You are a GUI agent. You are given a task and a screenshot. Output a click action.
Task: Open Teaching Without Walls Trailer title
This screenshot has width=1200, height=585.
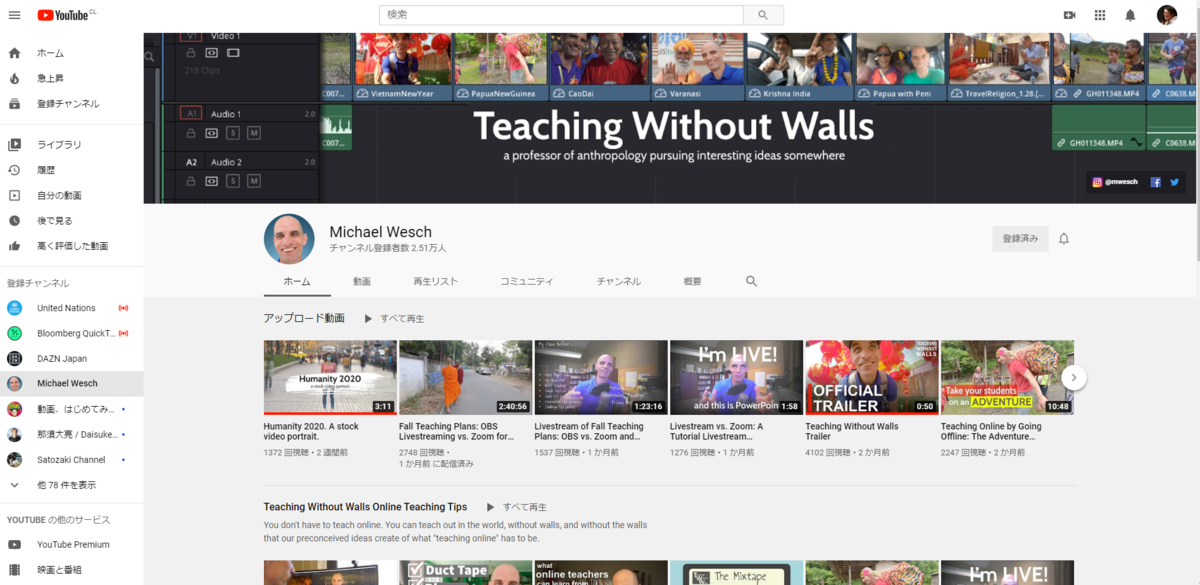(852, 431)
